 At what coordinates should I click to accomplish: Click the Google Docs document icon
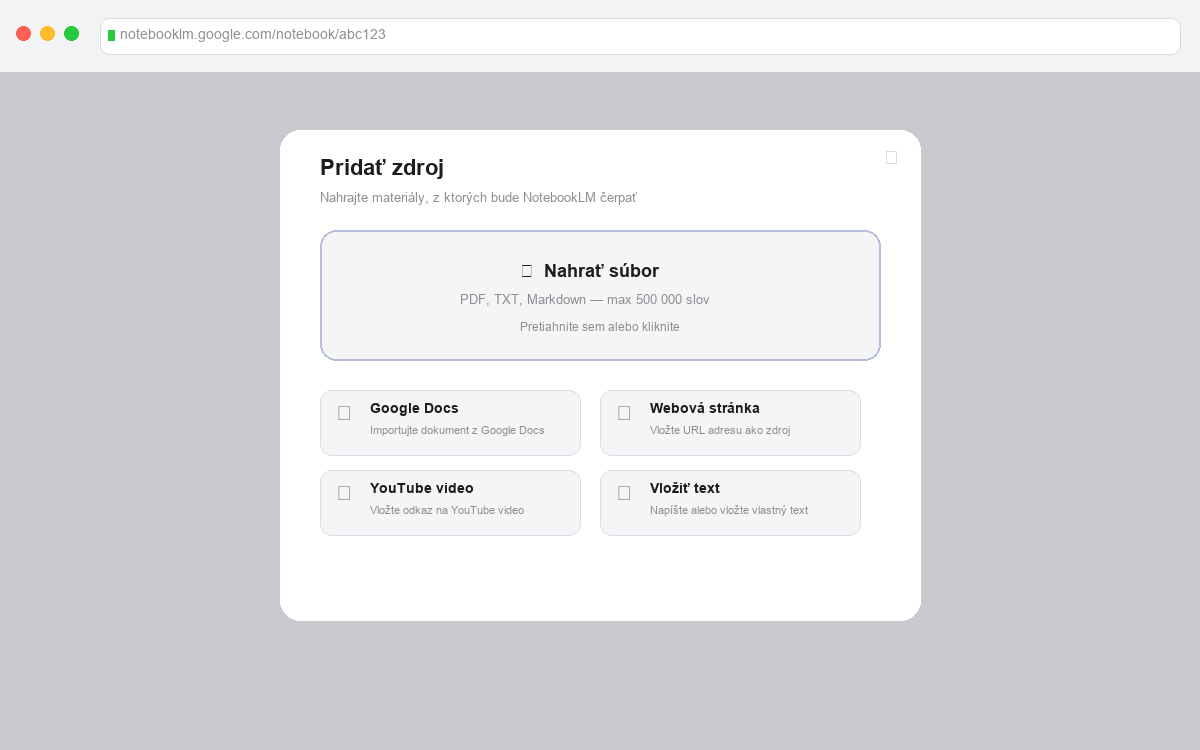point(344,412)
